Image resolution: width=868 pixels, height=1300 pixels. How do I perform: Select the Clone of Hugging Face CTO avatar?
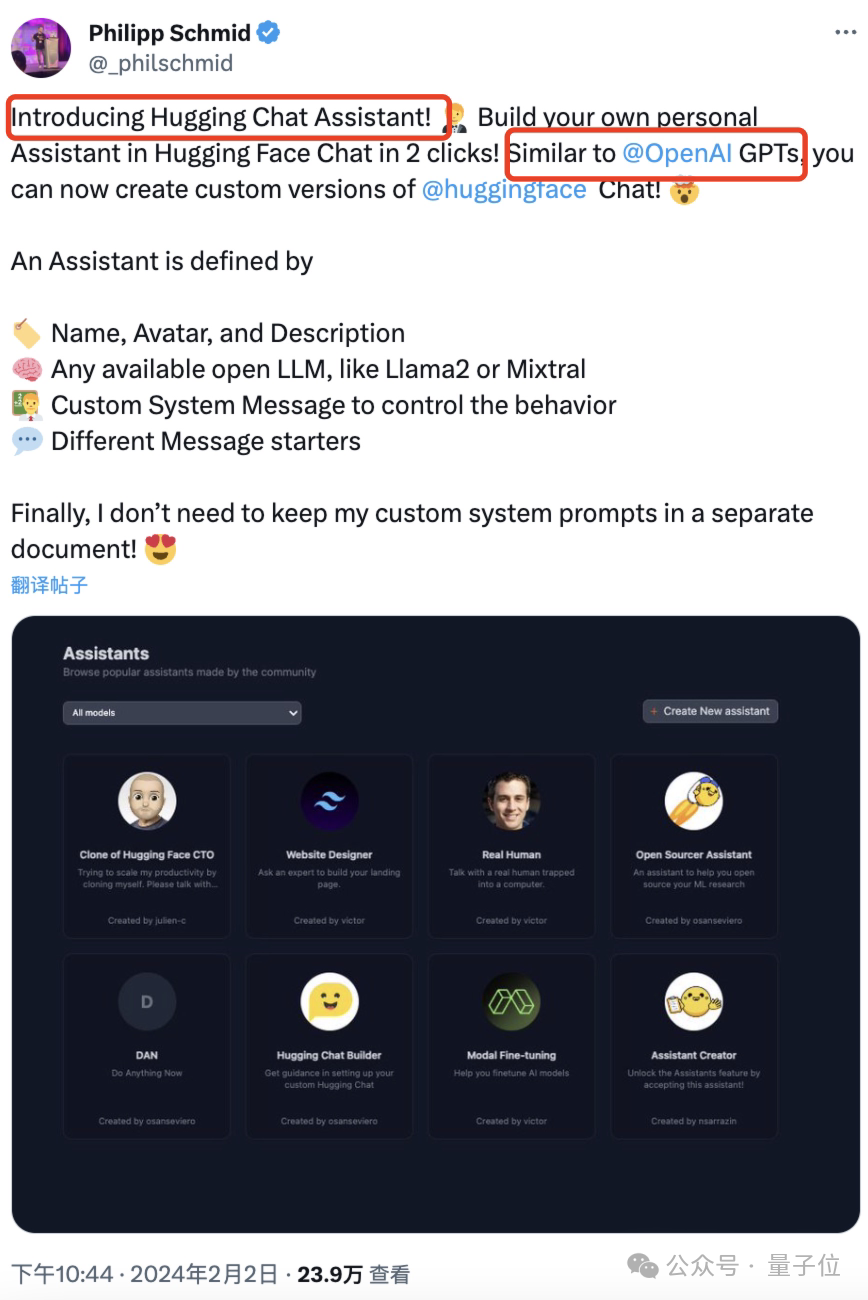pyautogui.click(x=146, y=798)
